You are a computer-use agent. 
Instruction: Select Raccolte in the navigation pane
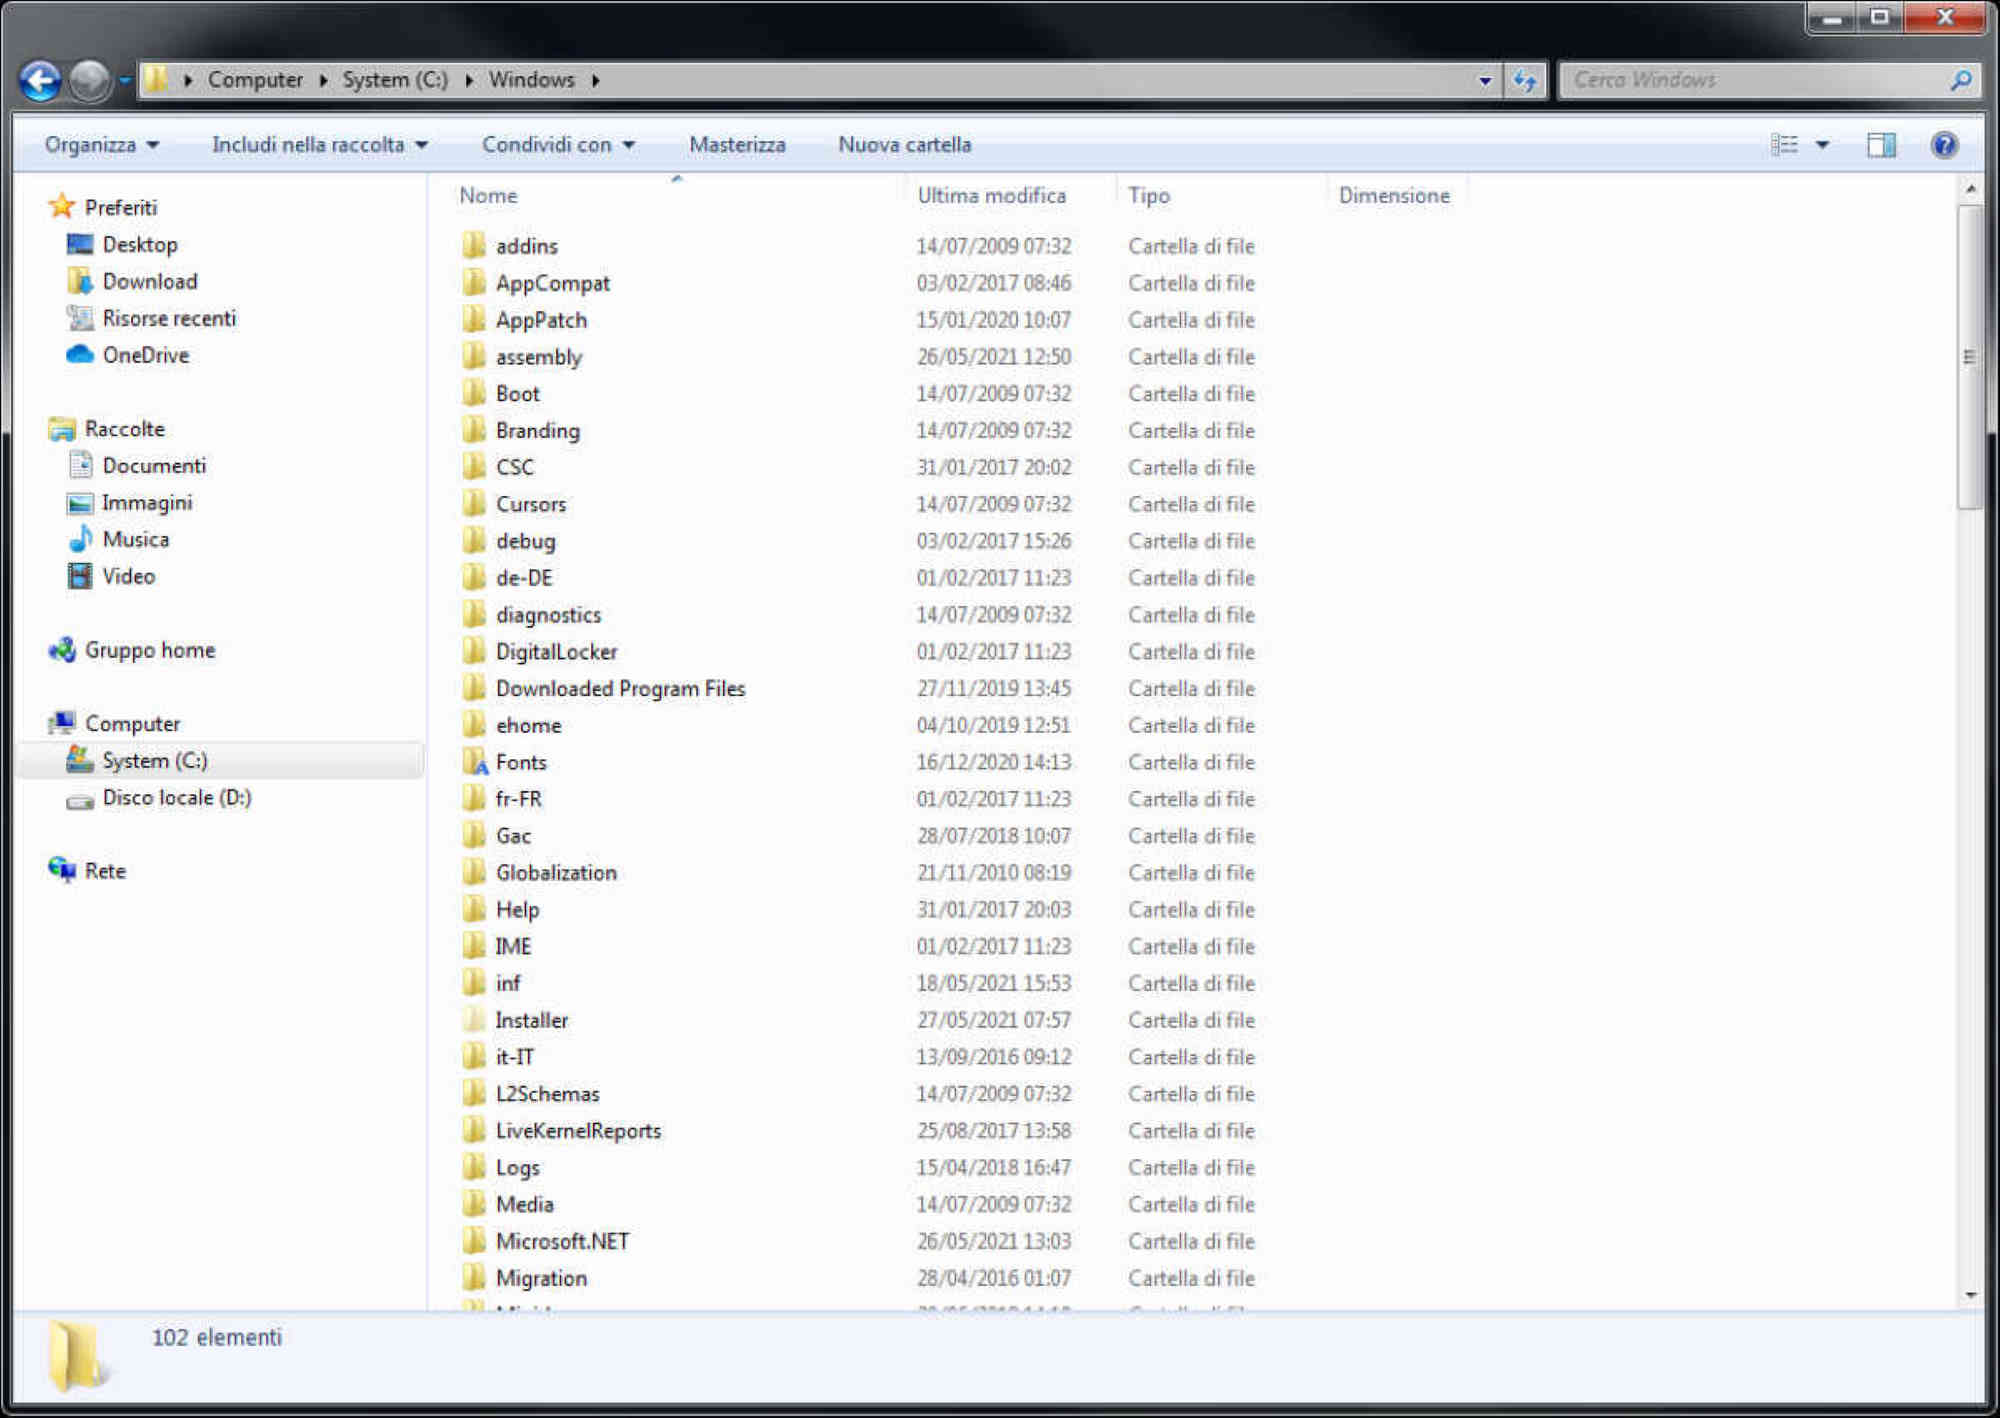pyautogui.click(x=124, y=429)
